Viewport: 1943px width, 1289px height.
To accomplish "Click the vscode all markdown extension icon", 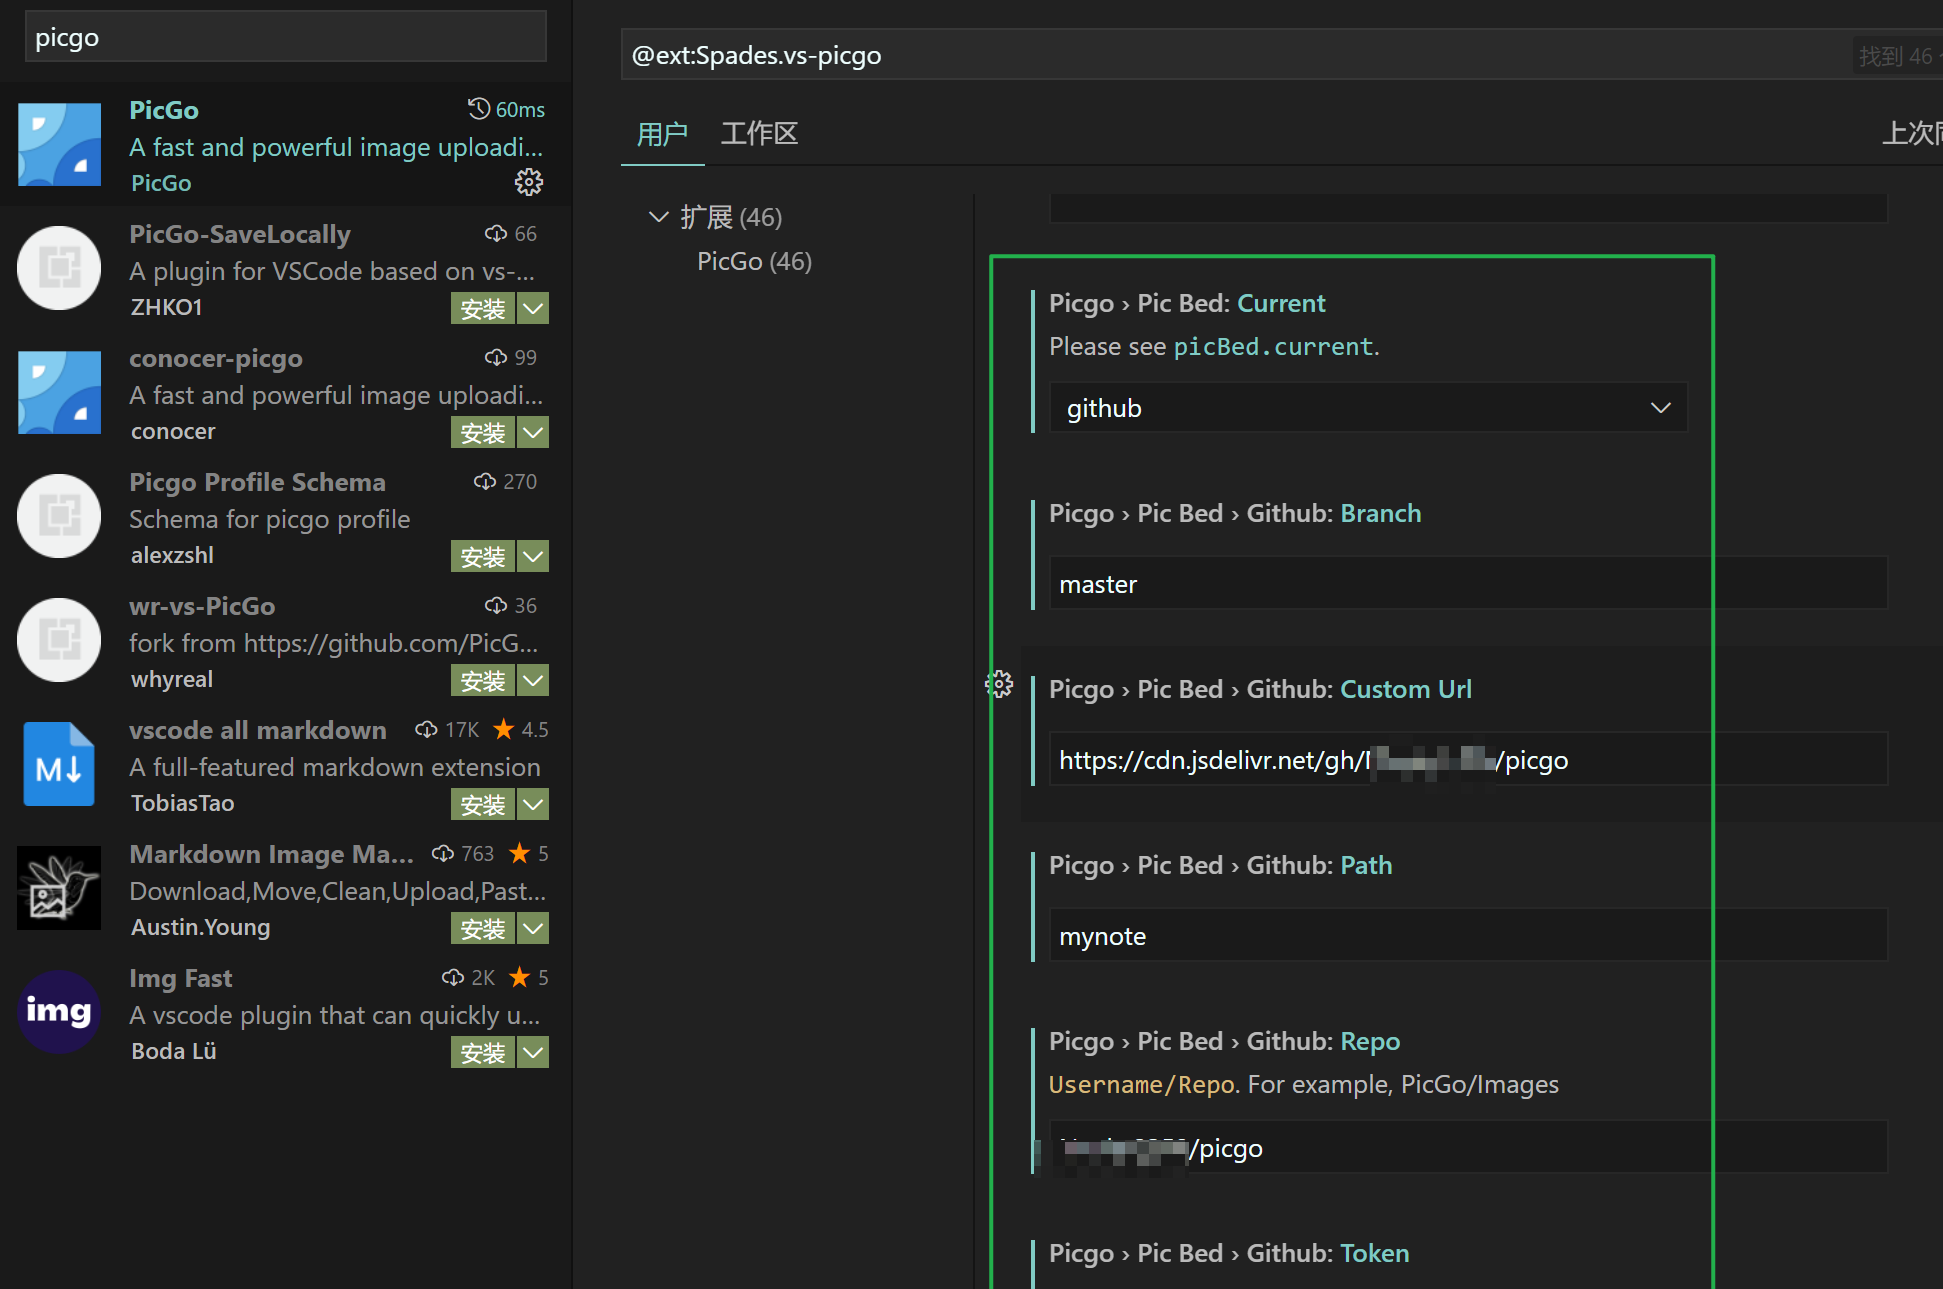I will tap(59, 765).
